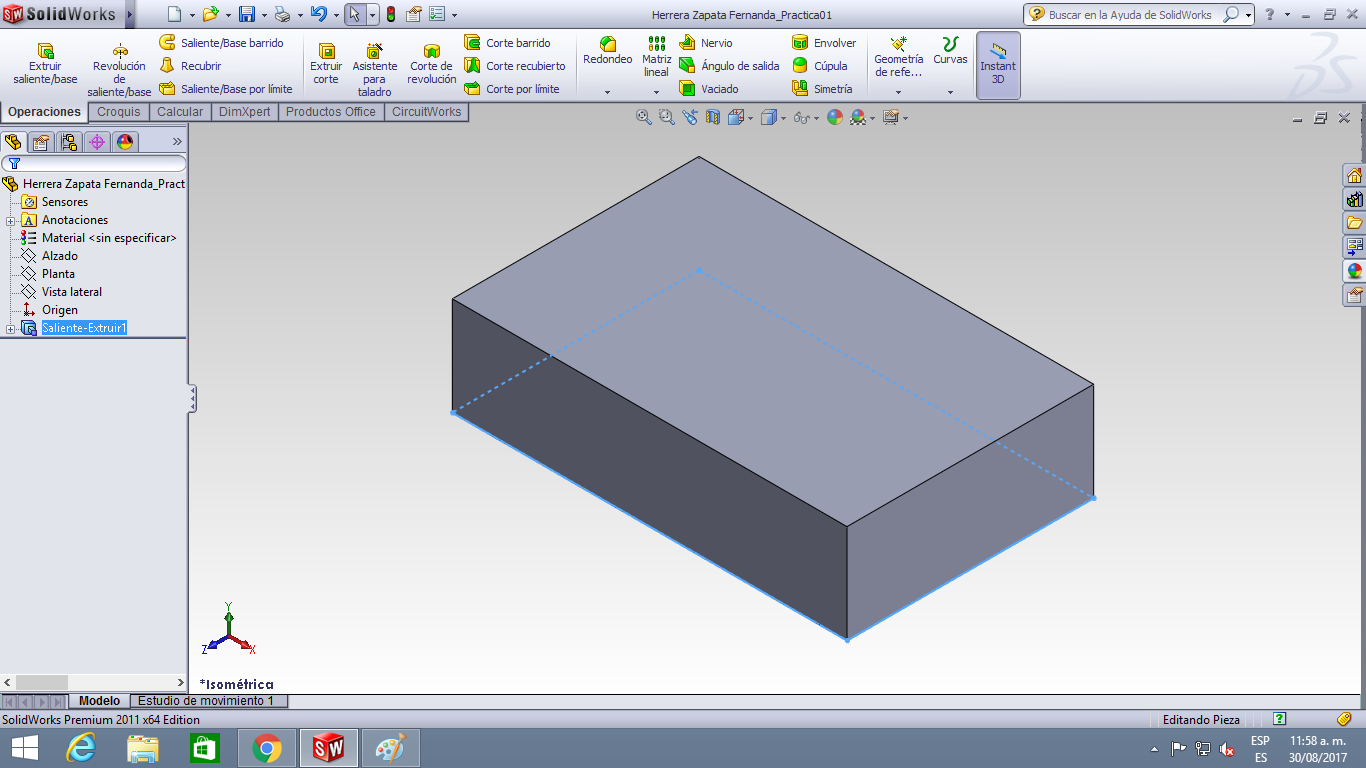The height and width of the screenshot is (768, 1366).
Task: Toggle the Instant 3D mode
Action: [997, 65]
